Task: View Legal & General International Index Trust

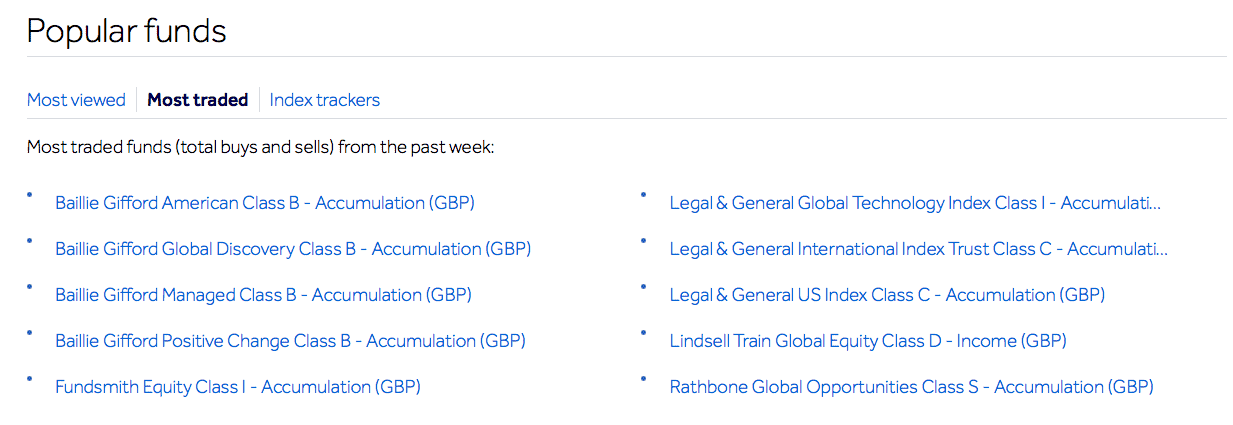Action: [x=918, y=249]
